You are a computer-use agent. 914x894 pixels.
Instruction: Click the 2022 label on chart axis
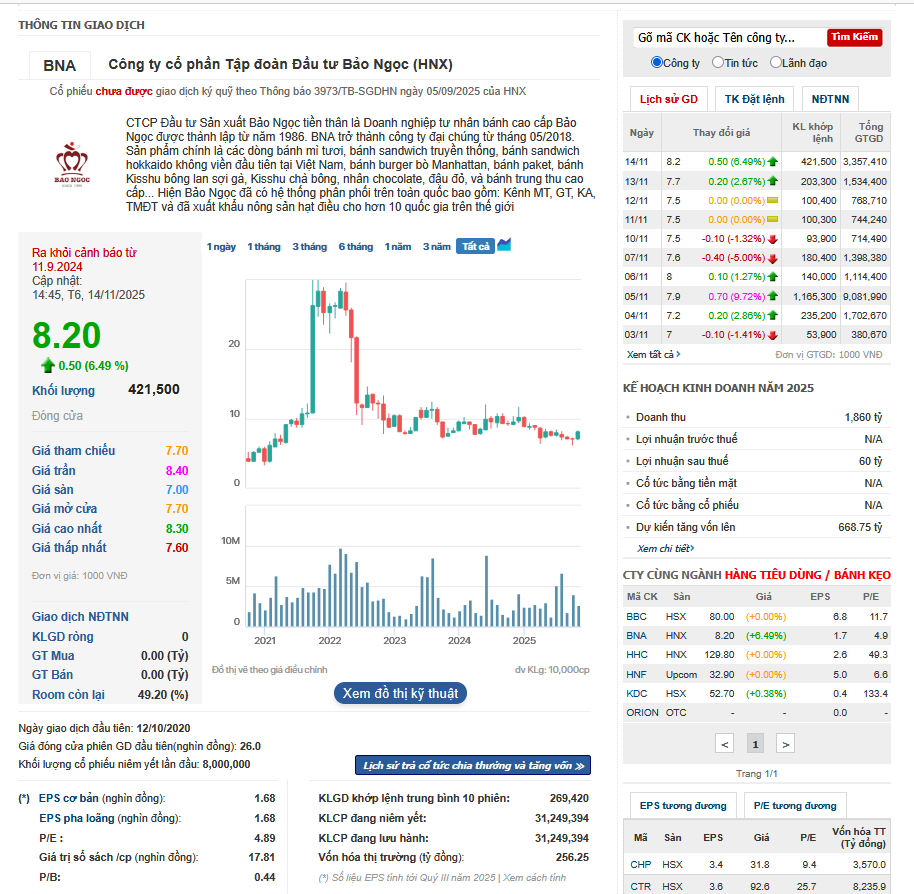(x=330, y=640)
